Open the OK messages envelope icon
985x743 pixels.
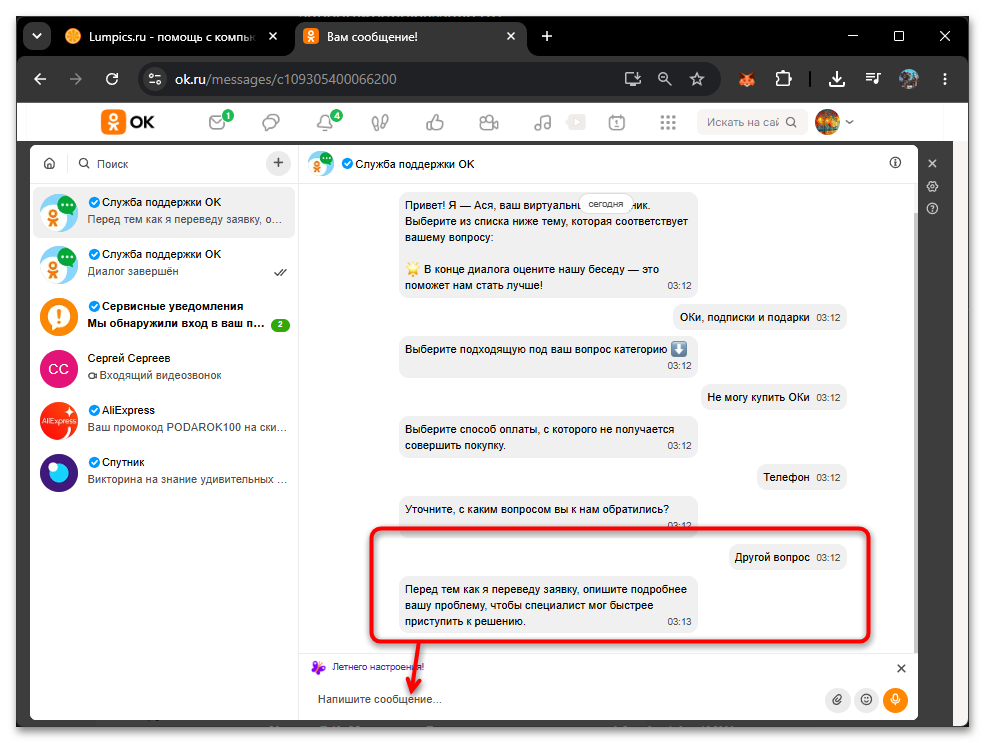pos(218,122)
